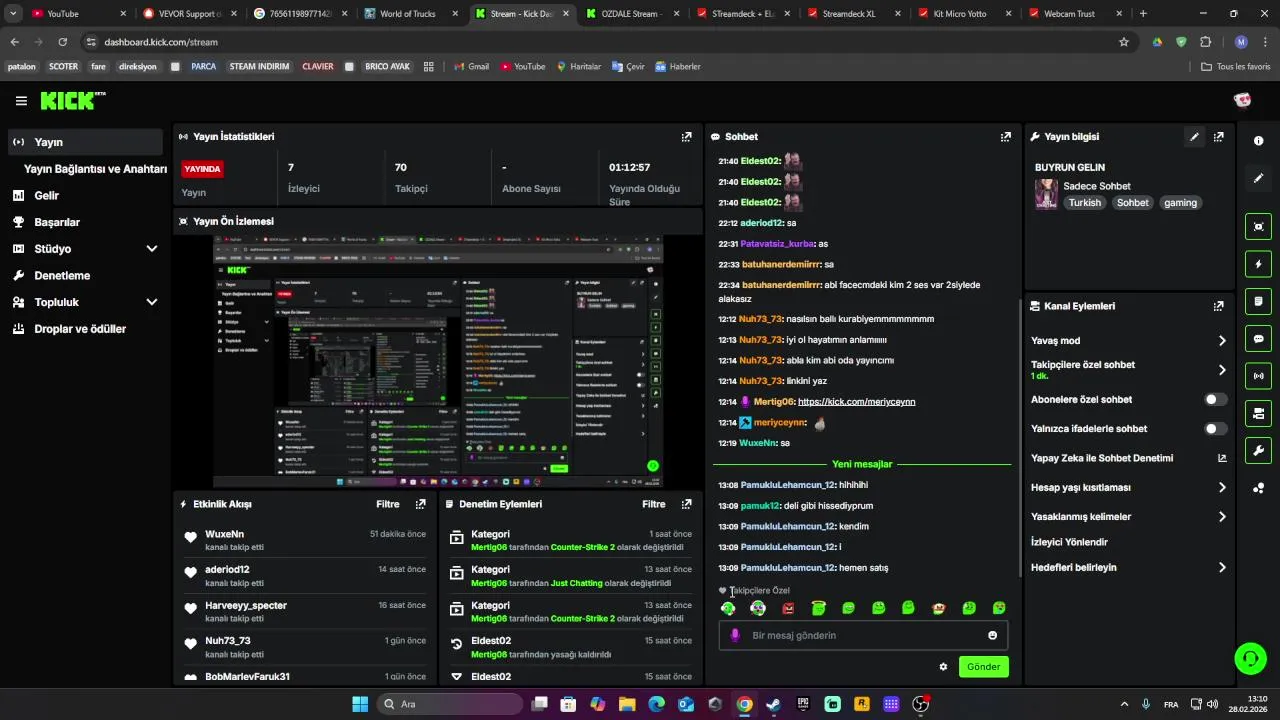
Task: Select Yayın in the sidebar
Action: [x=85, y=142]
